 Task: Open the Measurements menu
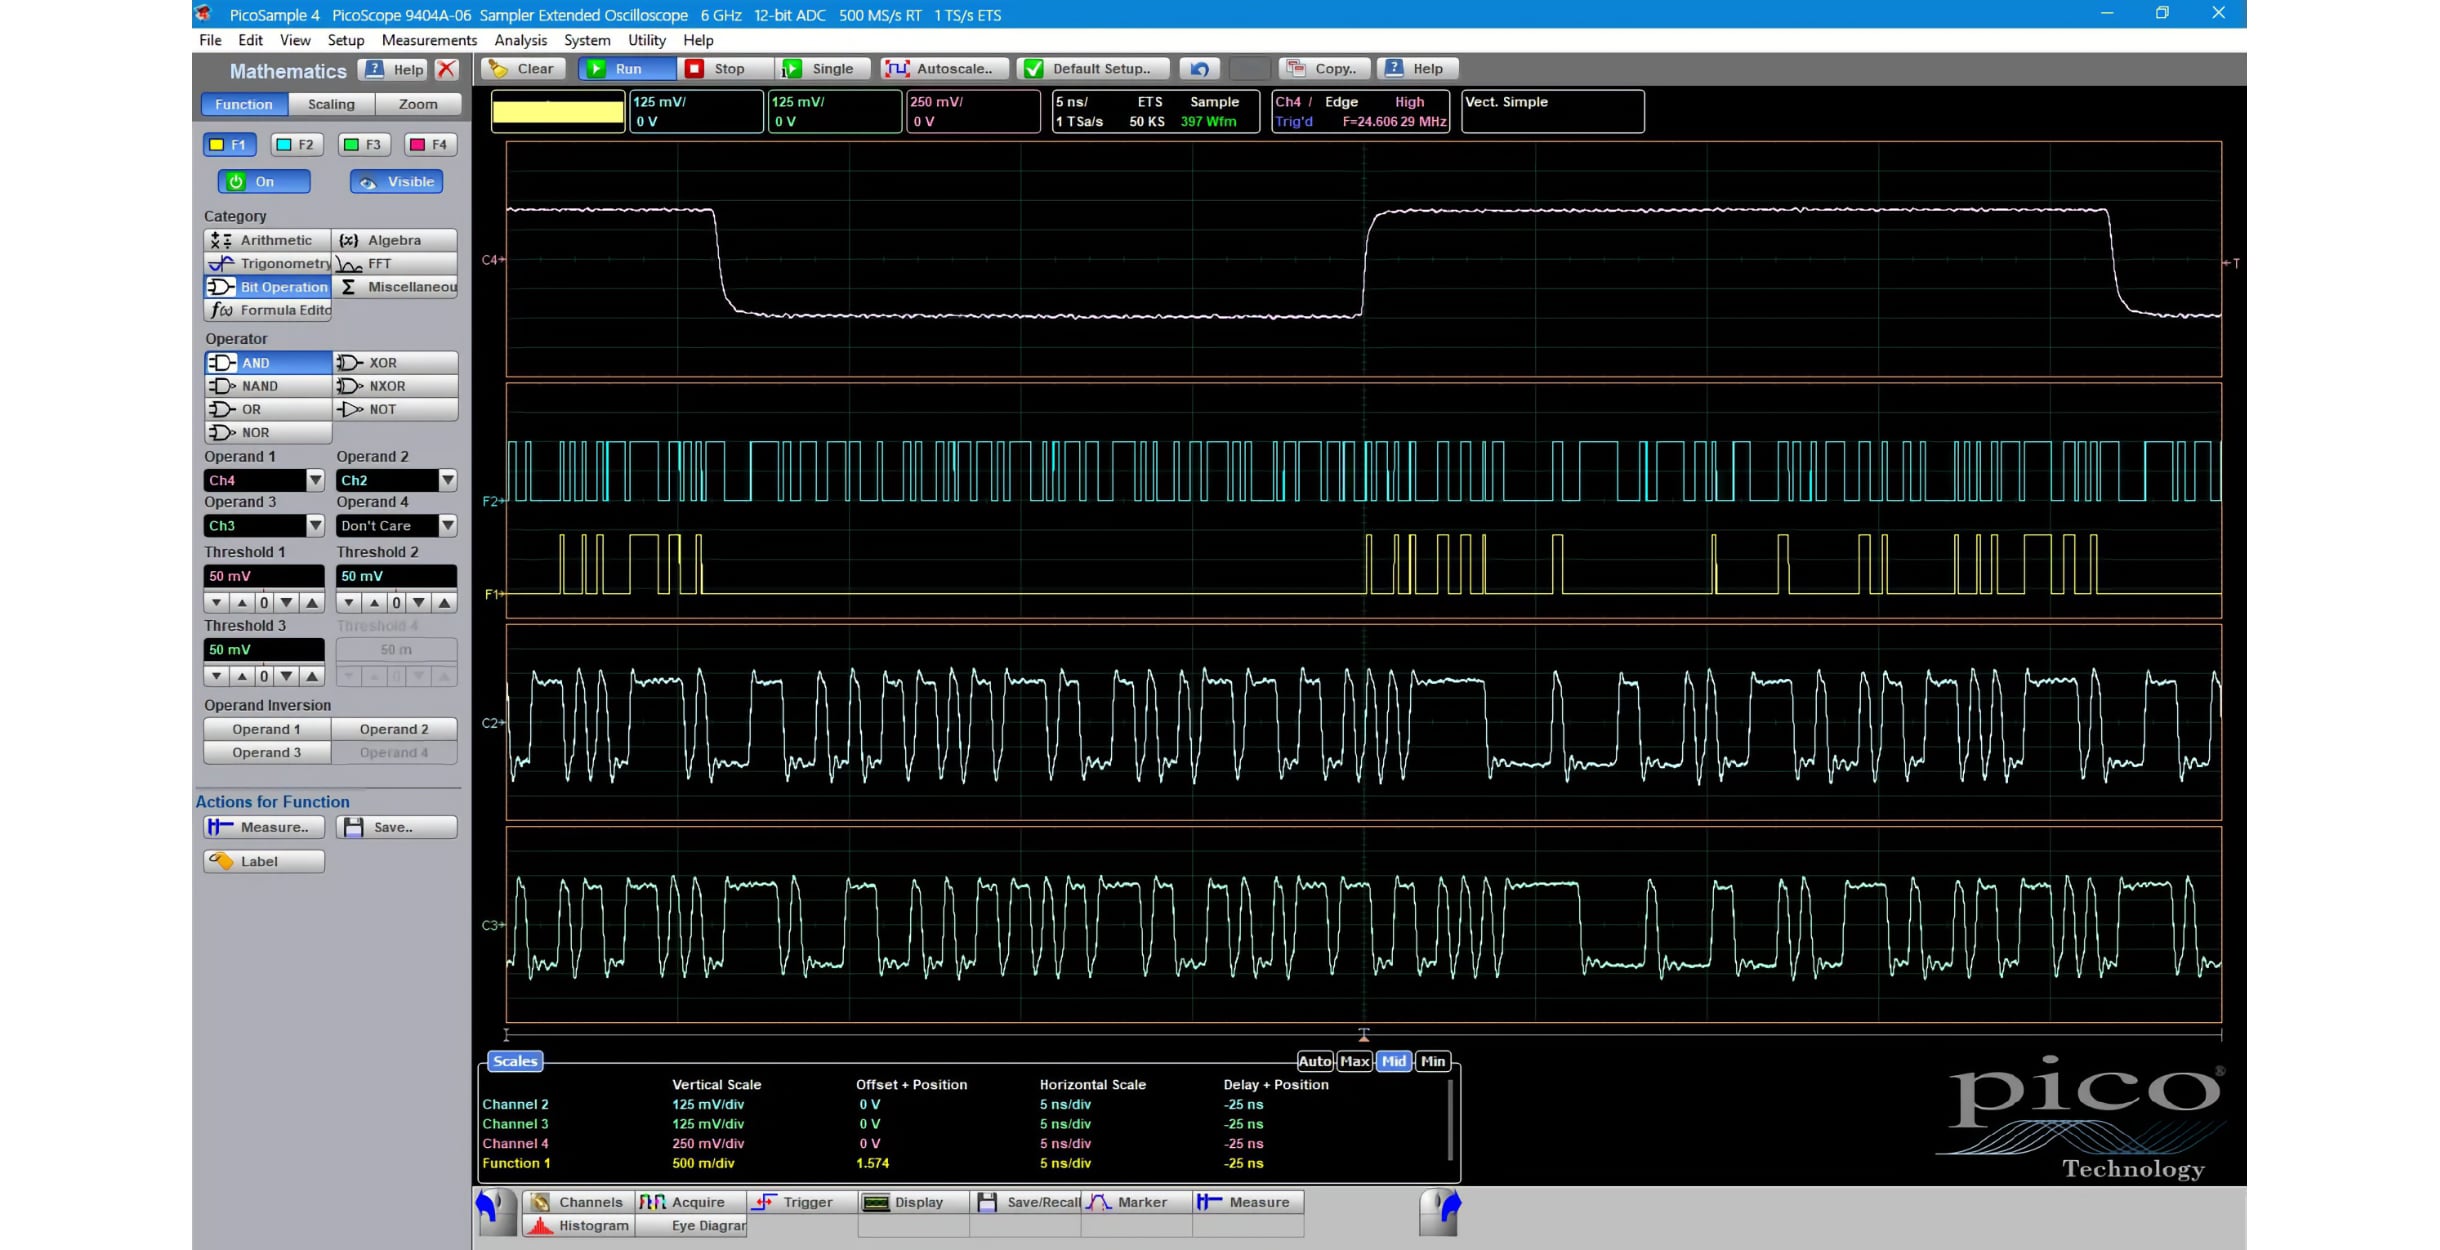429,40
